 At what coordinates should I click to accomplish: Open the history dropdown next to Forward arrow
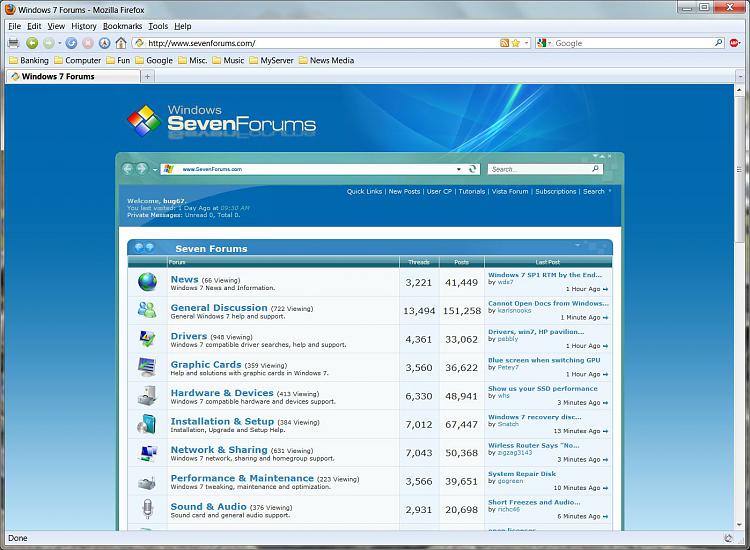click(x=59, y=43)
